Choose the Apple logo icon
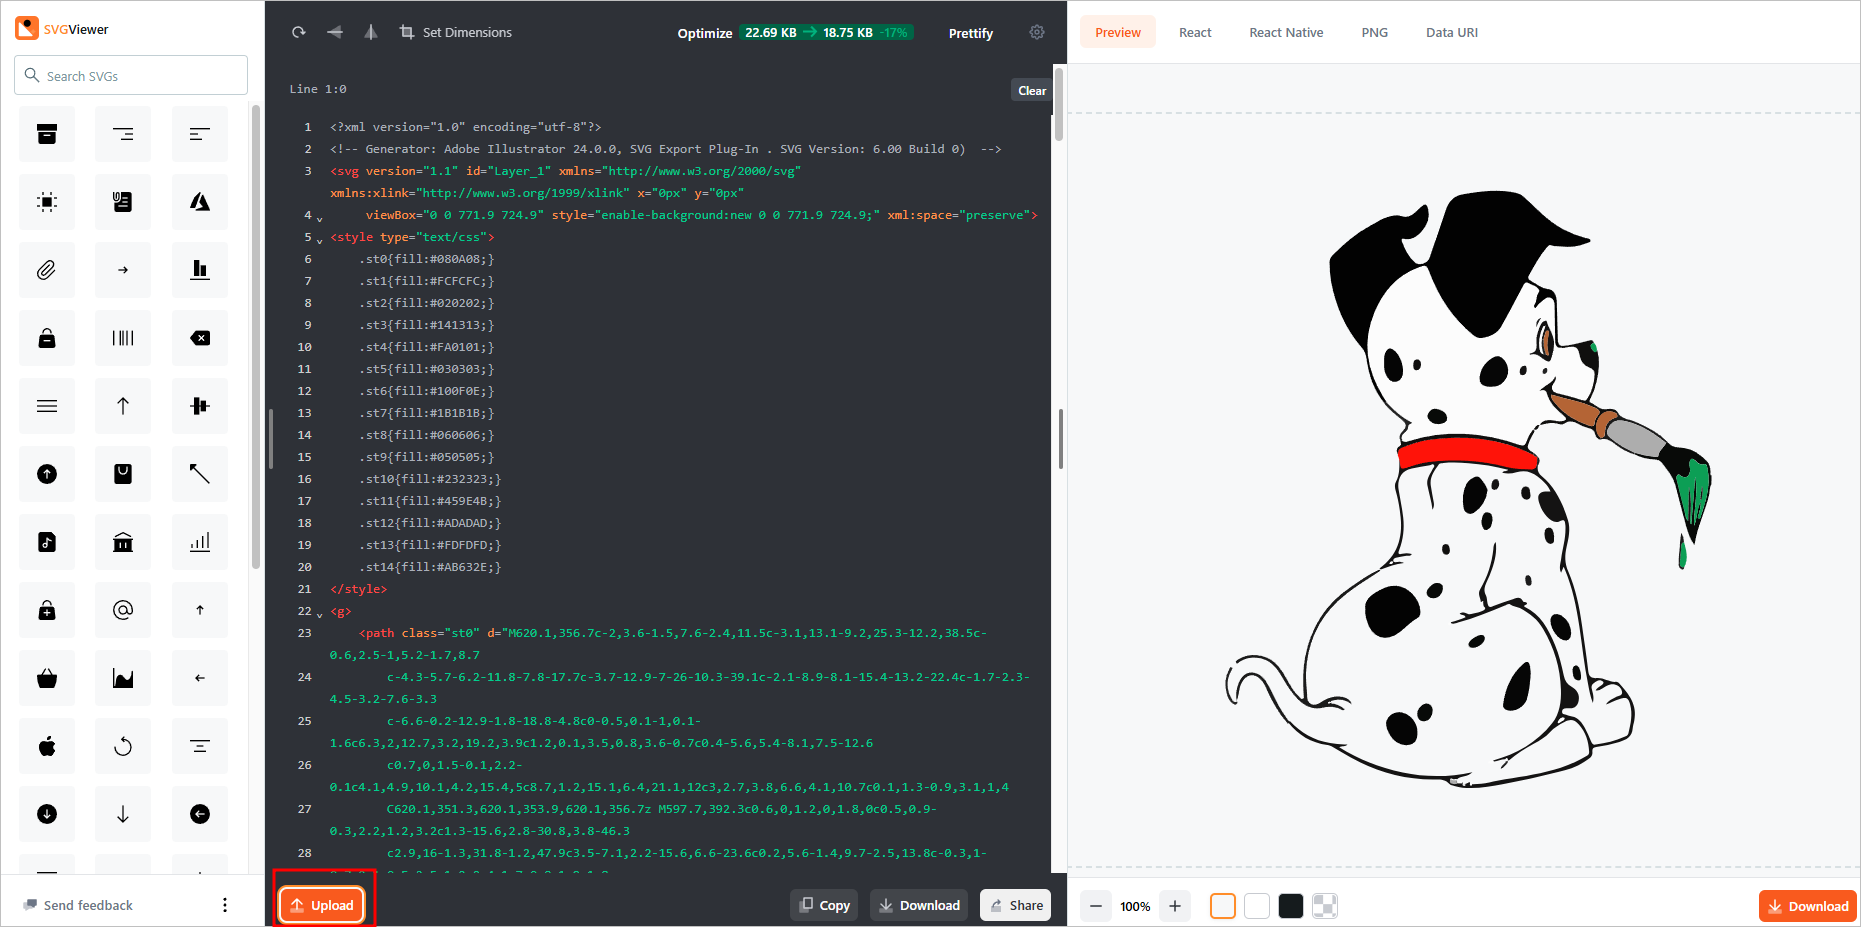1861x927 pixels. 47,746
